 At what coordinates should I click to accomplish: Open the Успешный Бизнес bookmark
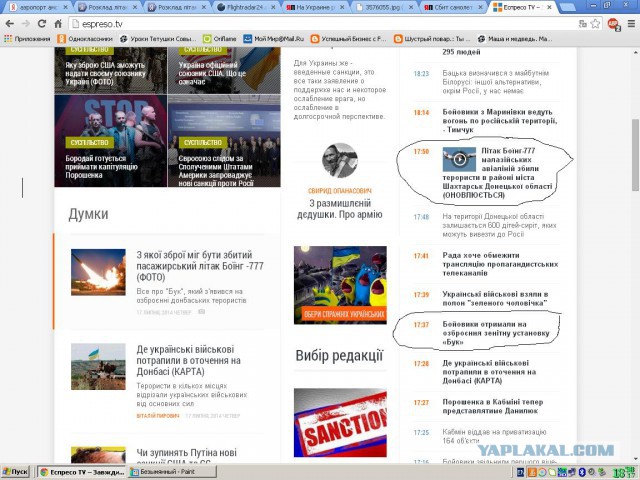click(348, 39)
